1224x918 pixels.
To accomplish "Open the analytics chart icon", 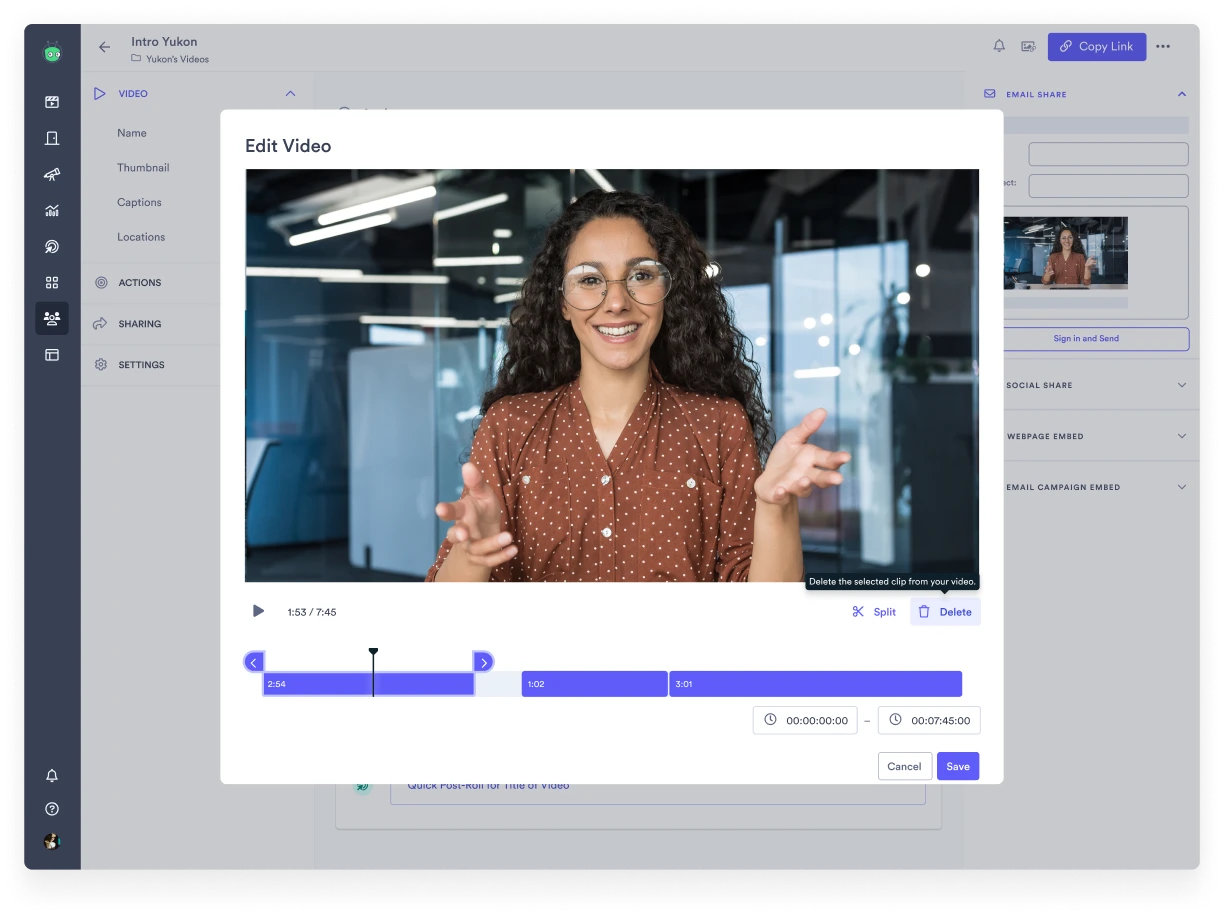I will pyautogui.click(x=52, y=210).
